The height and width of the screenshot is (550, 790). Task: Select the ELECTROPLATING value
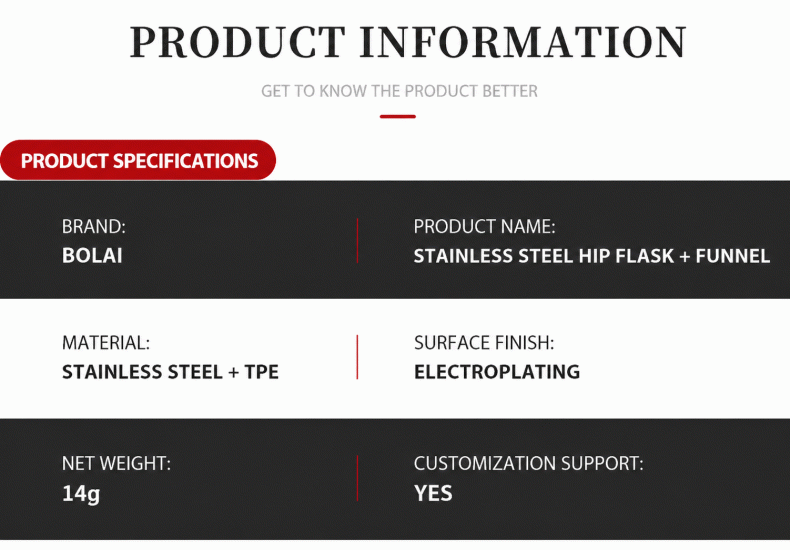pyautogui.click(x=497, y=372)
